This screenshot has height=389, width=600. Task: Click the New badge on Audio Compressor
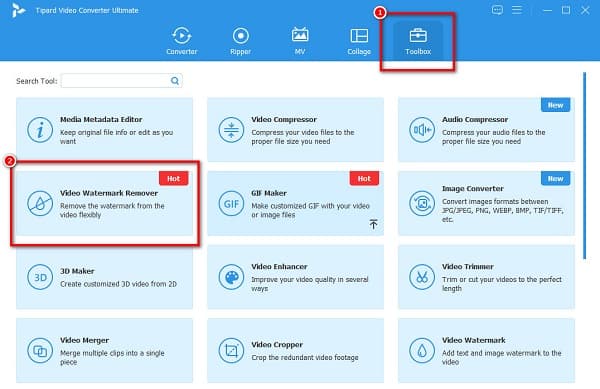(555, 105)
